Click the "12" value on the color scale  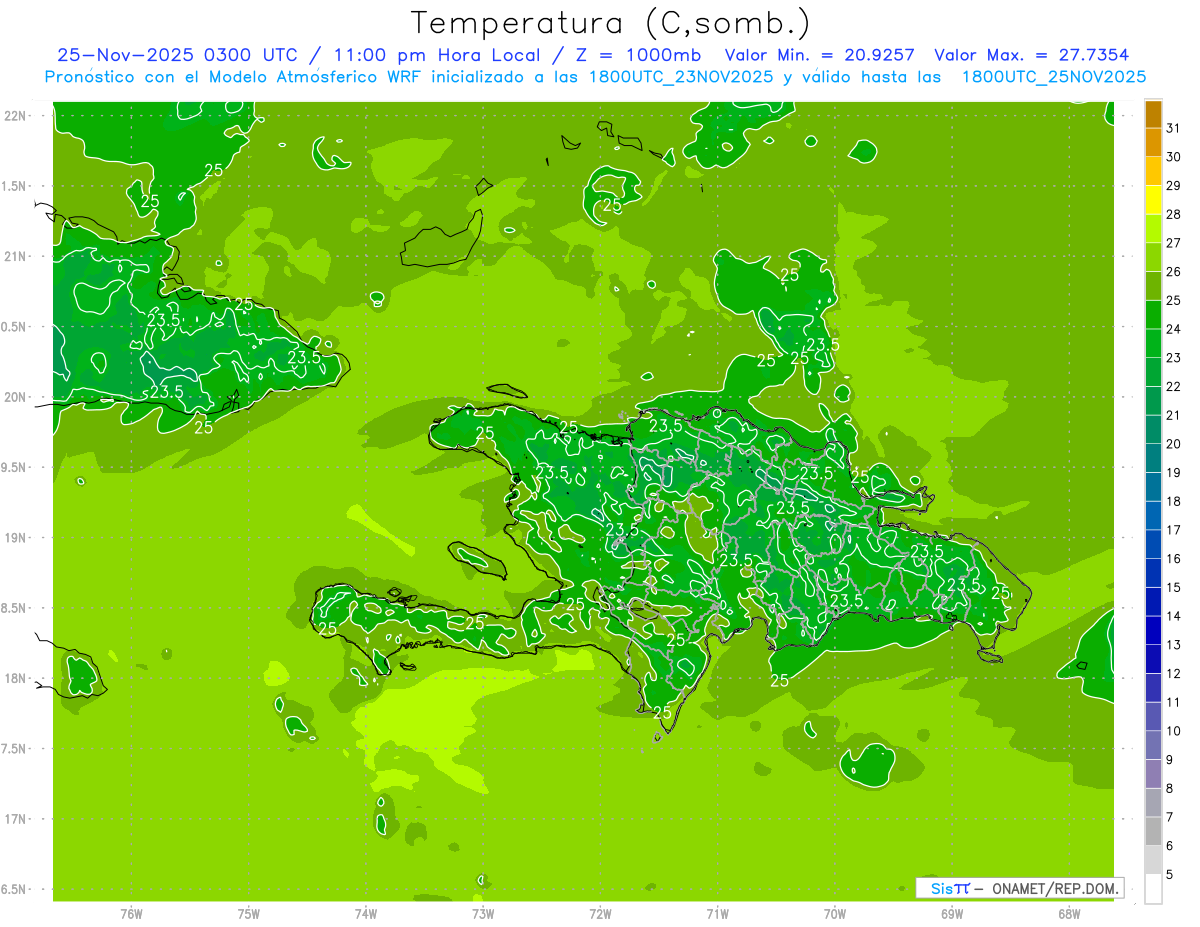(x=1174, y=673)
